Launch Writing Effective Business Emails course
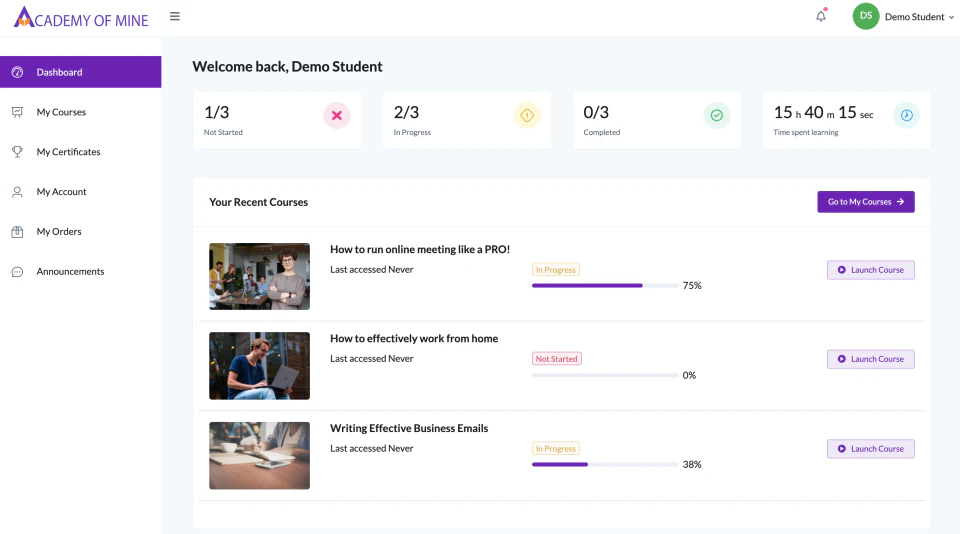This screenshot has height=534, width=960. (x=870, y=449)
